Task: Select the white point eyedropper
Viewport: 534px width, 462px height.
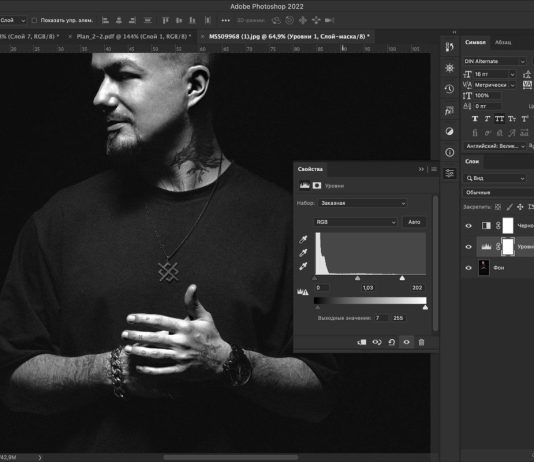Action: 303,266
